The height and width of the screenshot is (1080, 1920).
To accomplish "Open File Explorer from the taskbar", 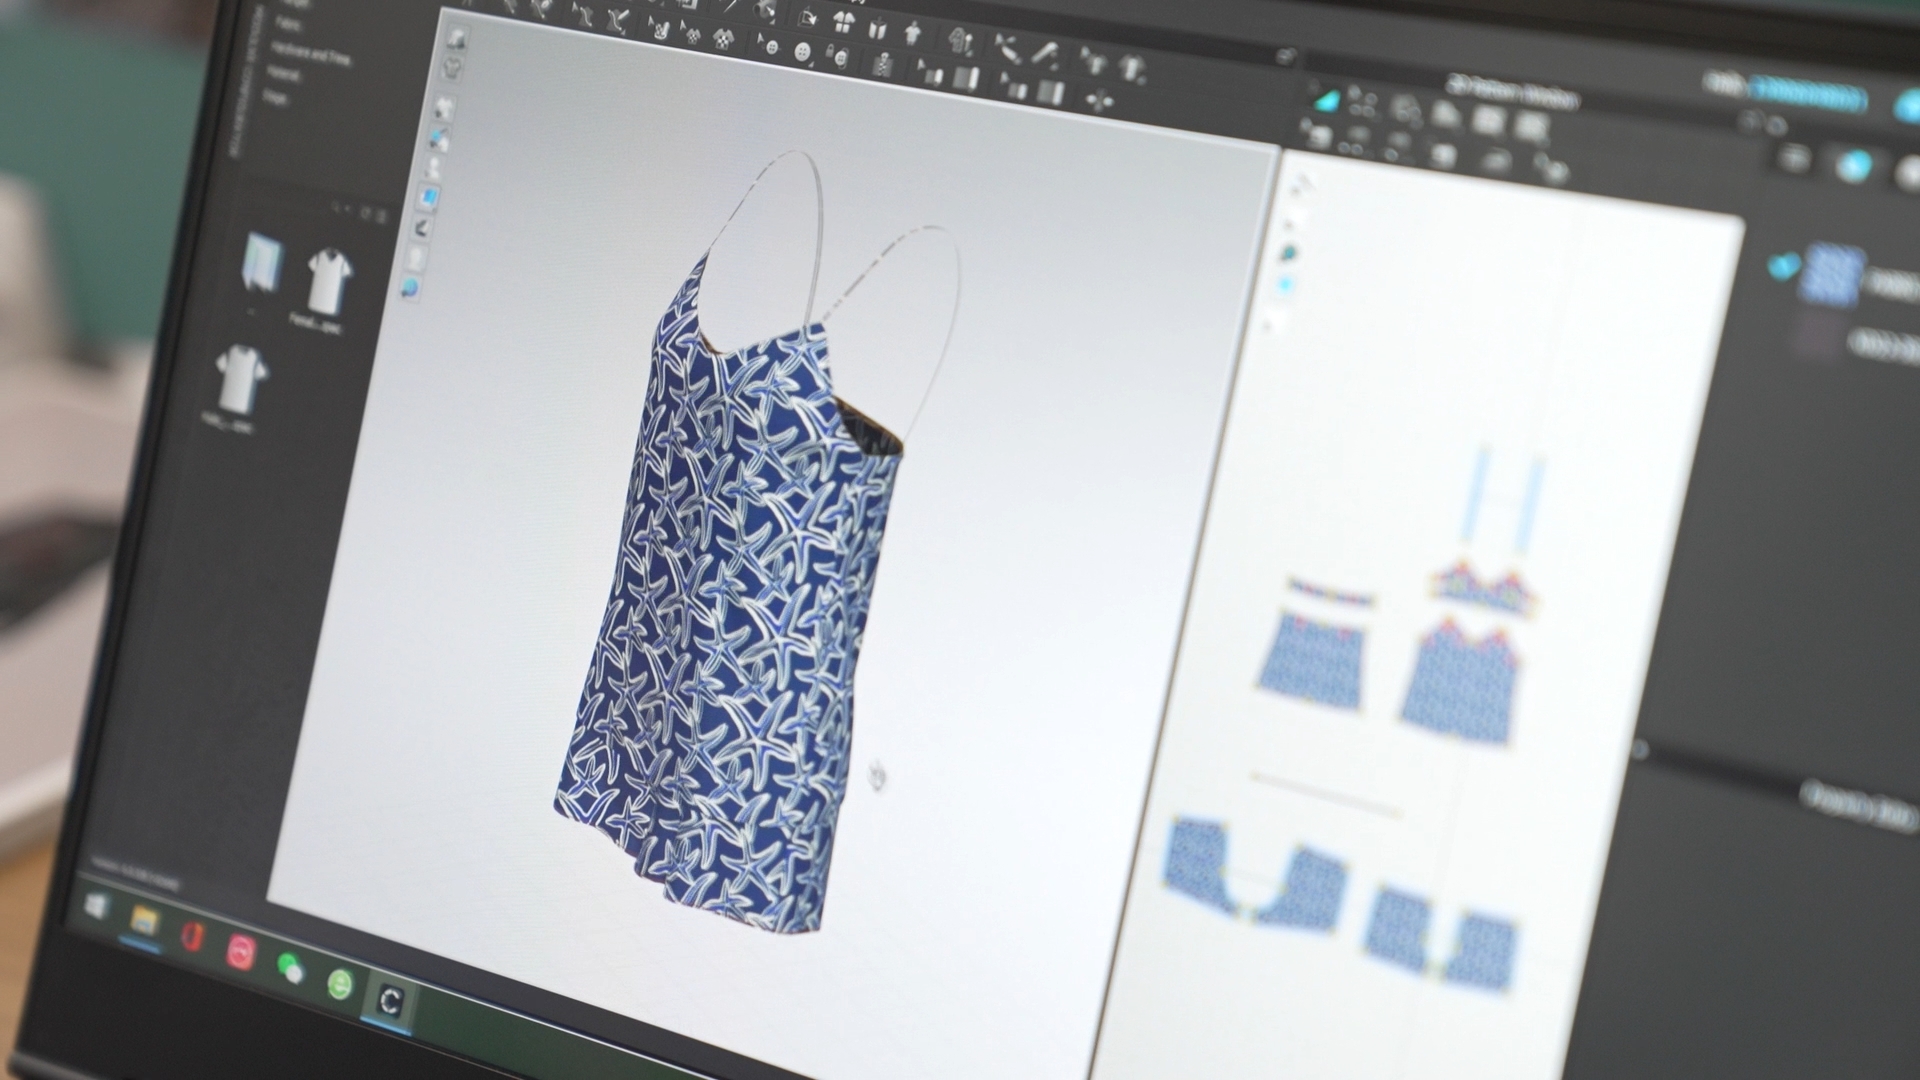I will 144,921.
